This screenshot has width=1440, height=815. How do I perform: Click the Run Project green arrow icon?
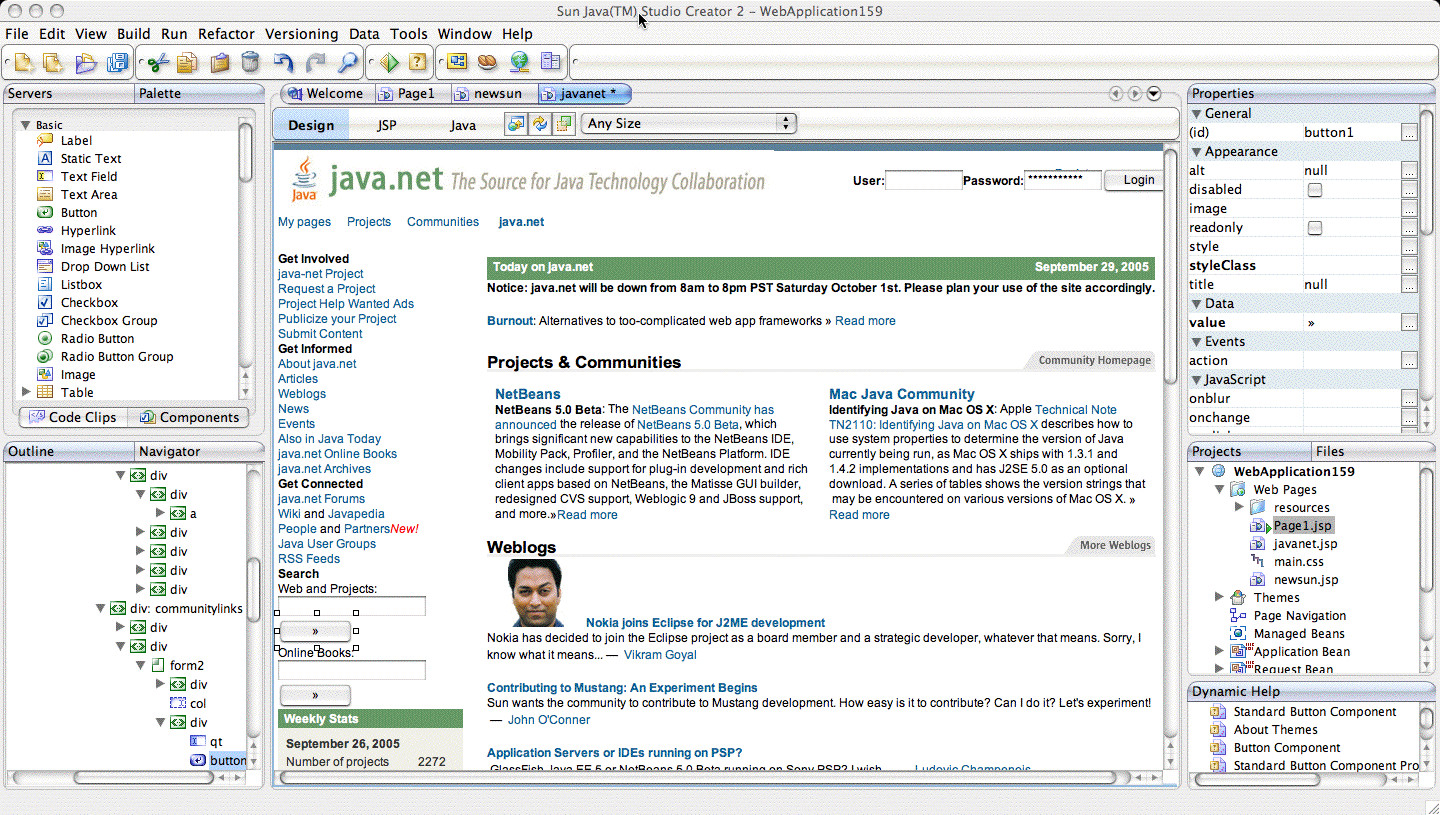point(389,63)
